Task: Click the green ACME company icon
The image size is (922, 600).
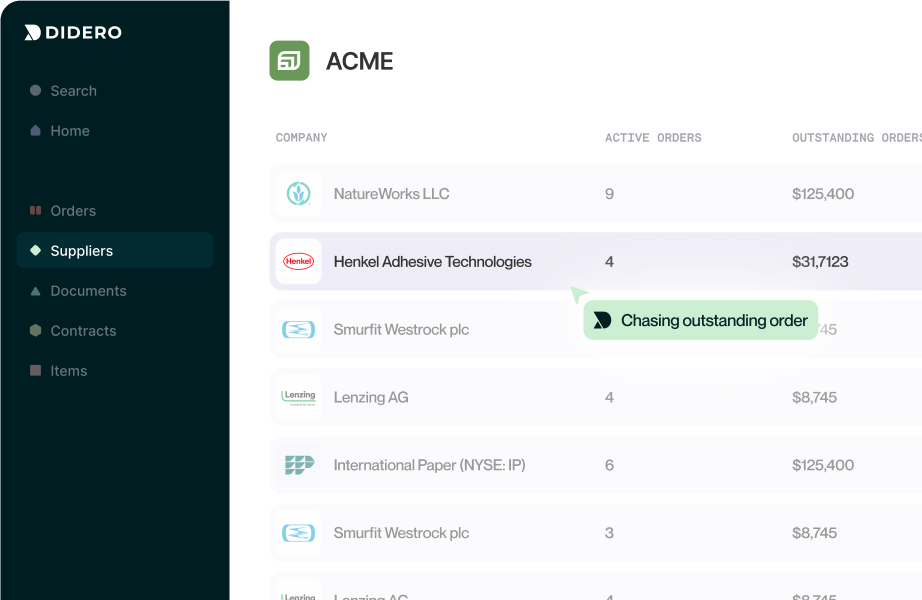Action: click(x=289, y=61)
